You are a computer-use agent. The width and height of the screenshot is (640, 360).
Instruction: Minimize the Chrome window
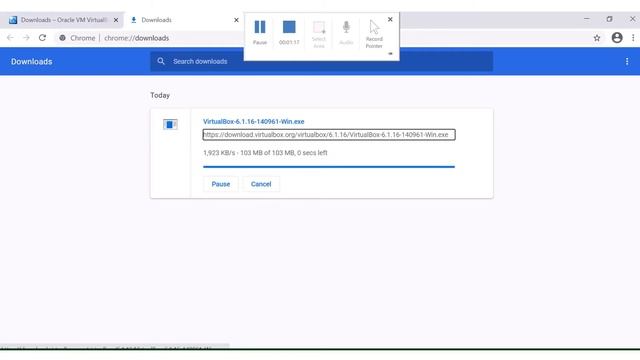(587, 19)
